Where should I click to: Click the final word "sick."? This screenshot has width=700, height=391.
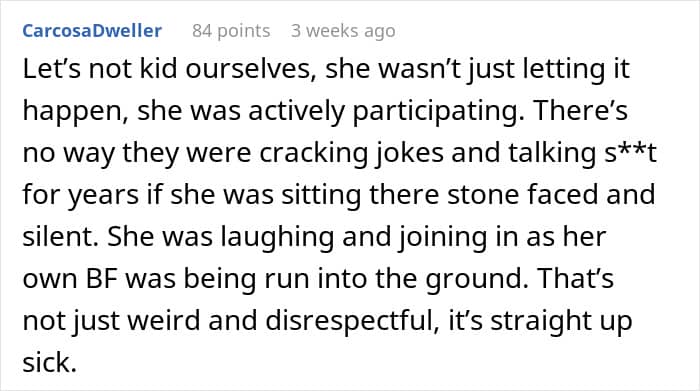tap(50, 362)
